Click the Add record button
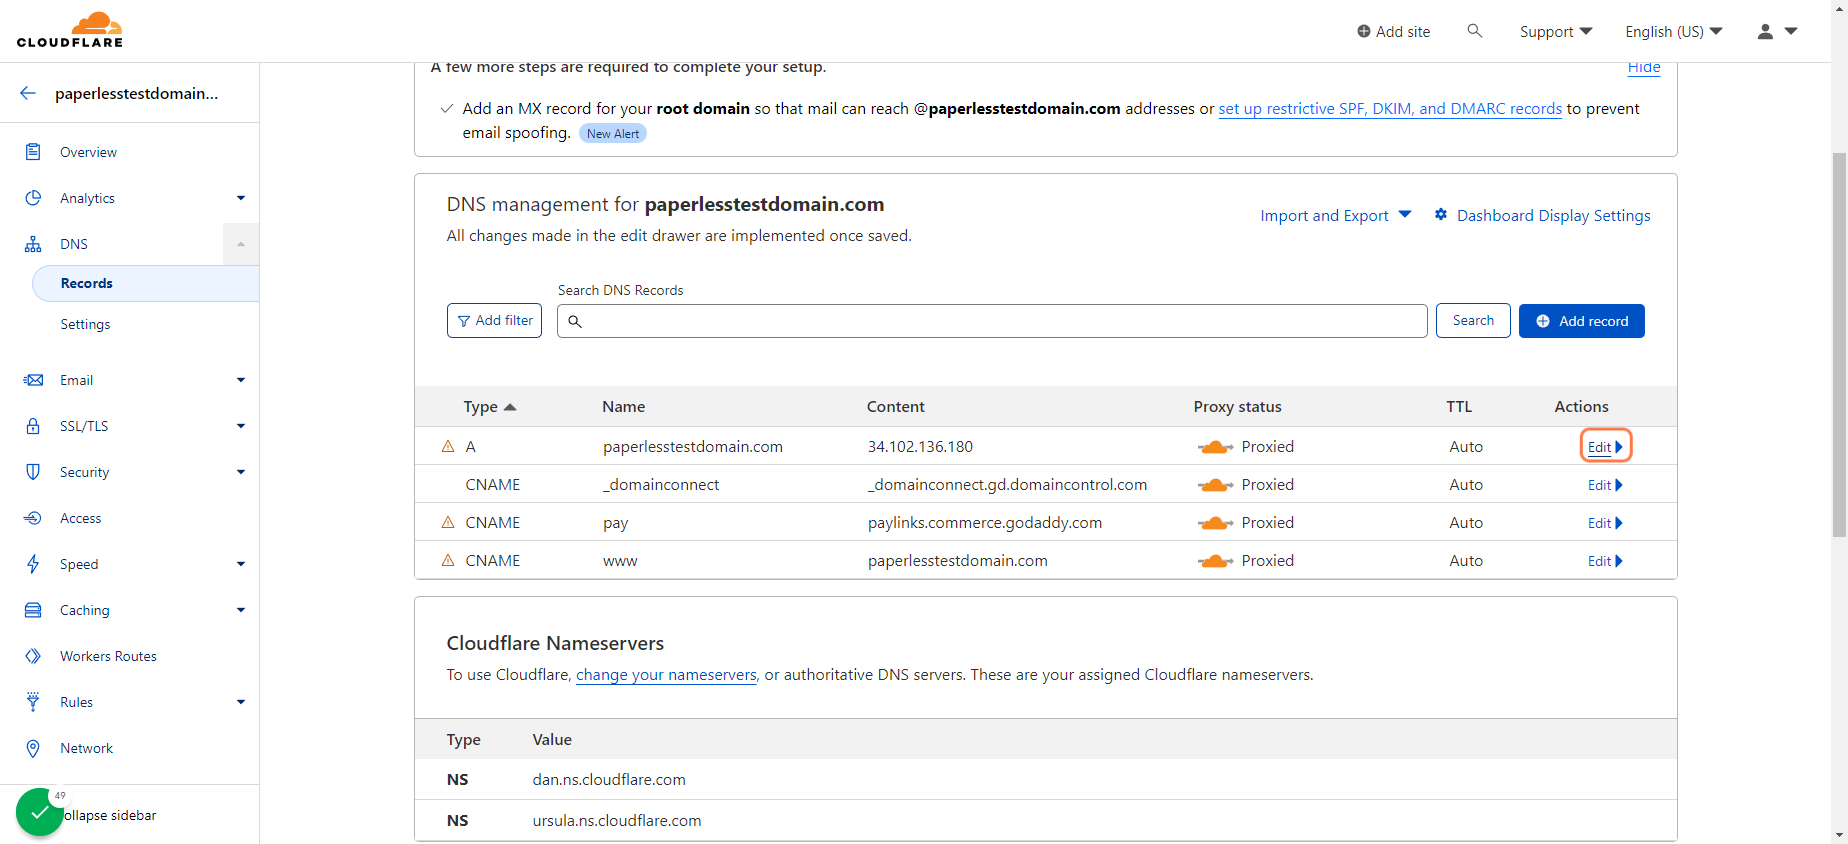 pyautogui.click(x=1582, y=321)
